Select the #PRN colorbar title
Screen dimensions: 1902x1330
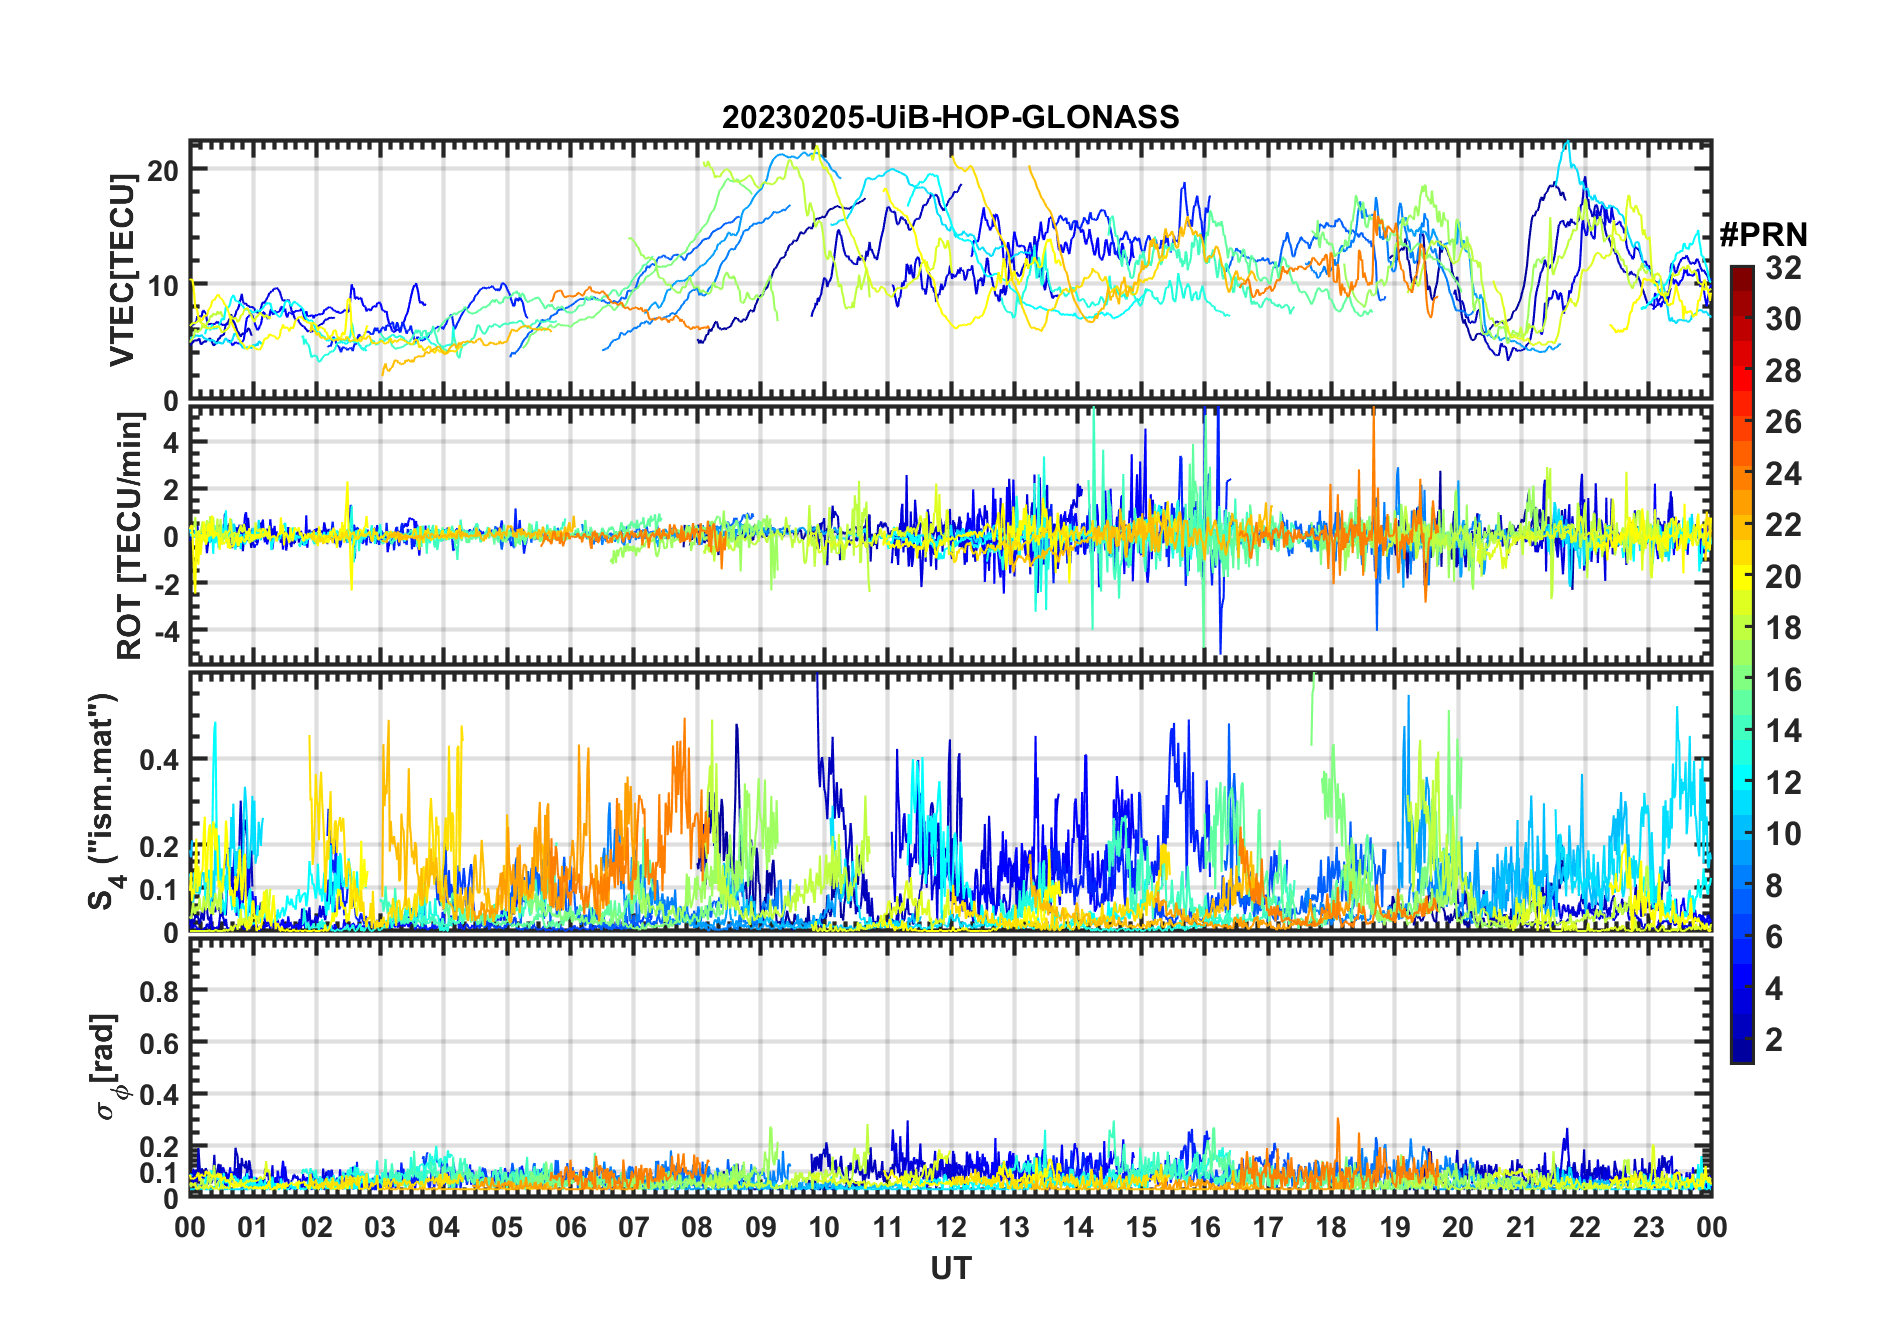pyautogui.click(x=1763, y=235)
